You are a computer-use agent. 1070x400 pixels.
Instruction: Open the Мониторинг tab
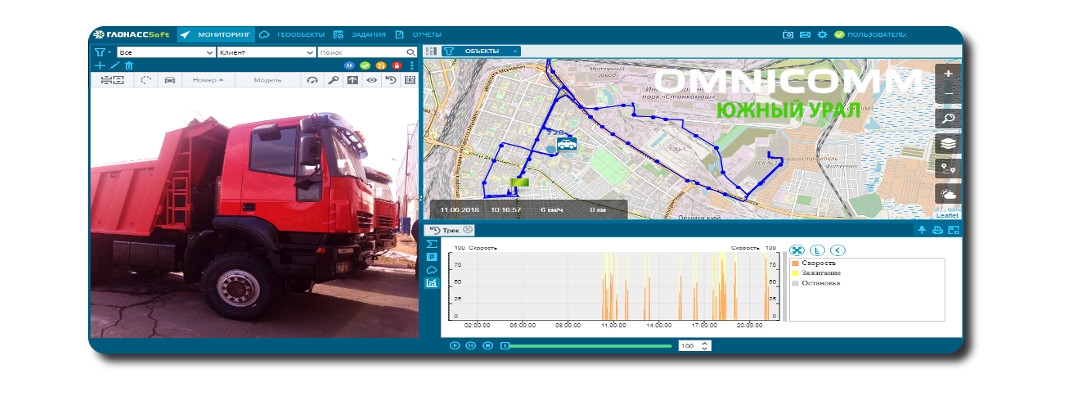(x=216, y=34)
